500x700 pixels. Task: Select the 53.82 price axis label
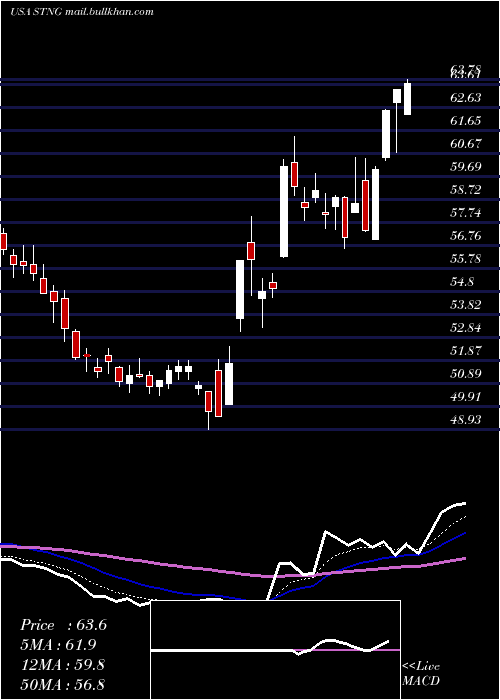tap(466, 305)
